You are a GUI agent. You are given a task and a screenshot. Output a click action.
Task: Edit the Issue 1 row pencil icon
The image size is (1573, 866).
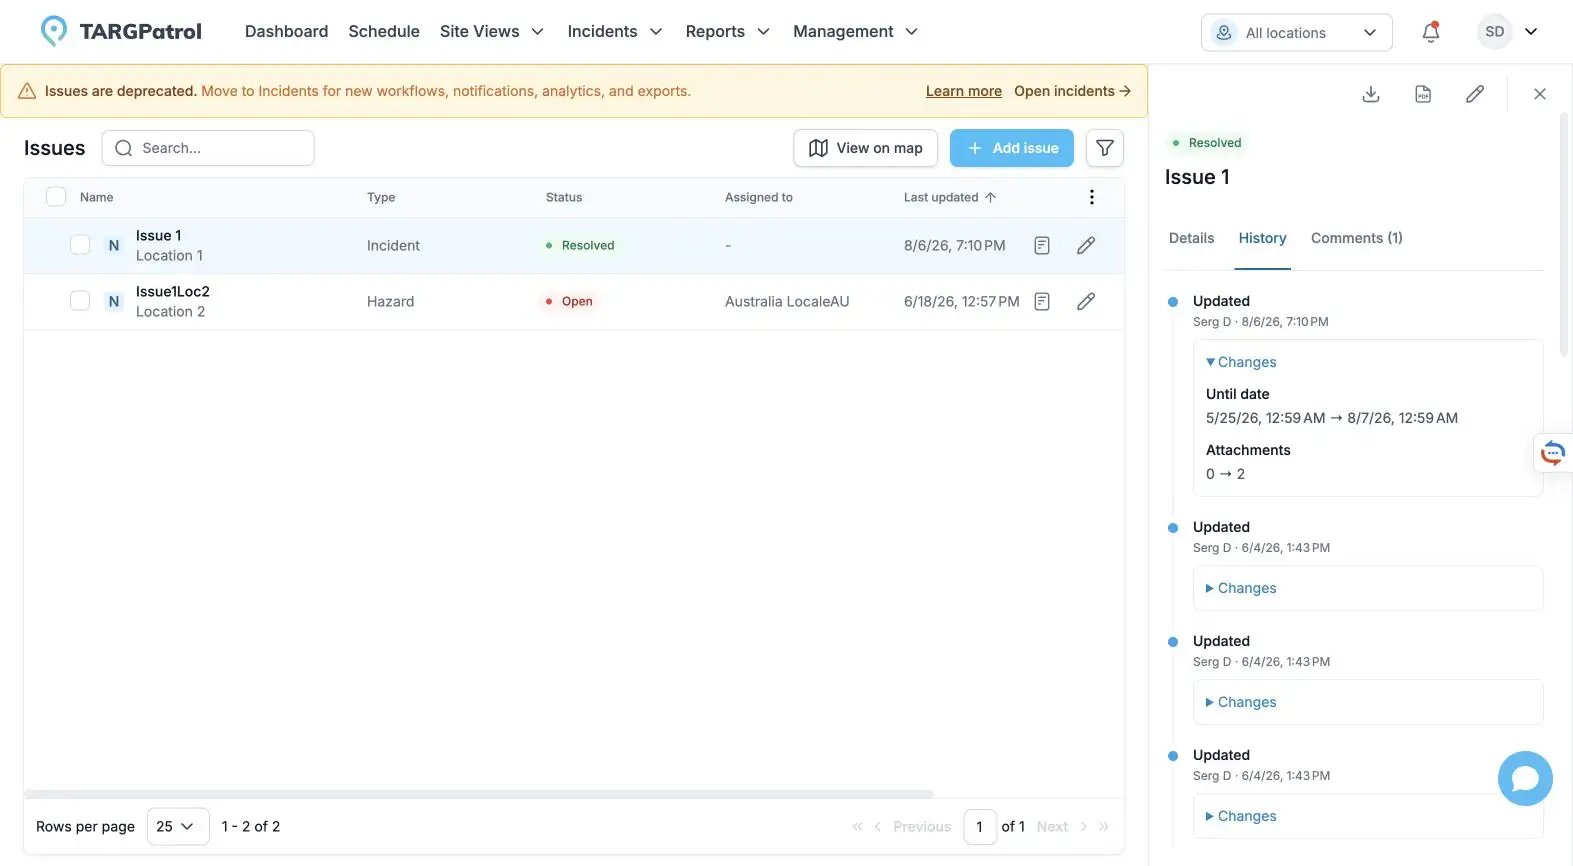coord(1086,245)
